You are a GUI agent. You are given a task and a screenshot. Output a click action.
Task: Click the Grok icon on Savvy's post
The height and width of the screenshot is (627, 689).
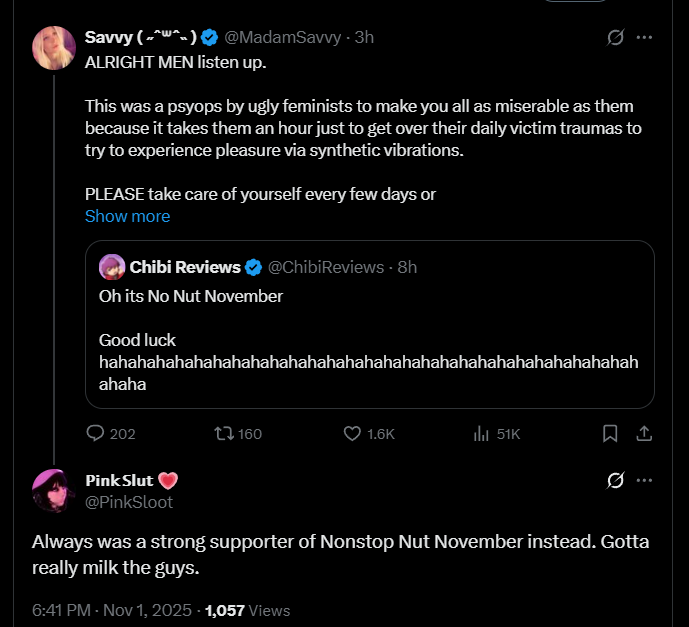coord(617,38)
